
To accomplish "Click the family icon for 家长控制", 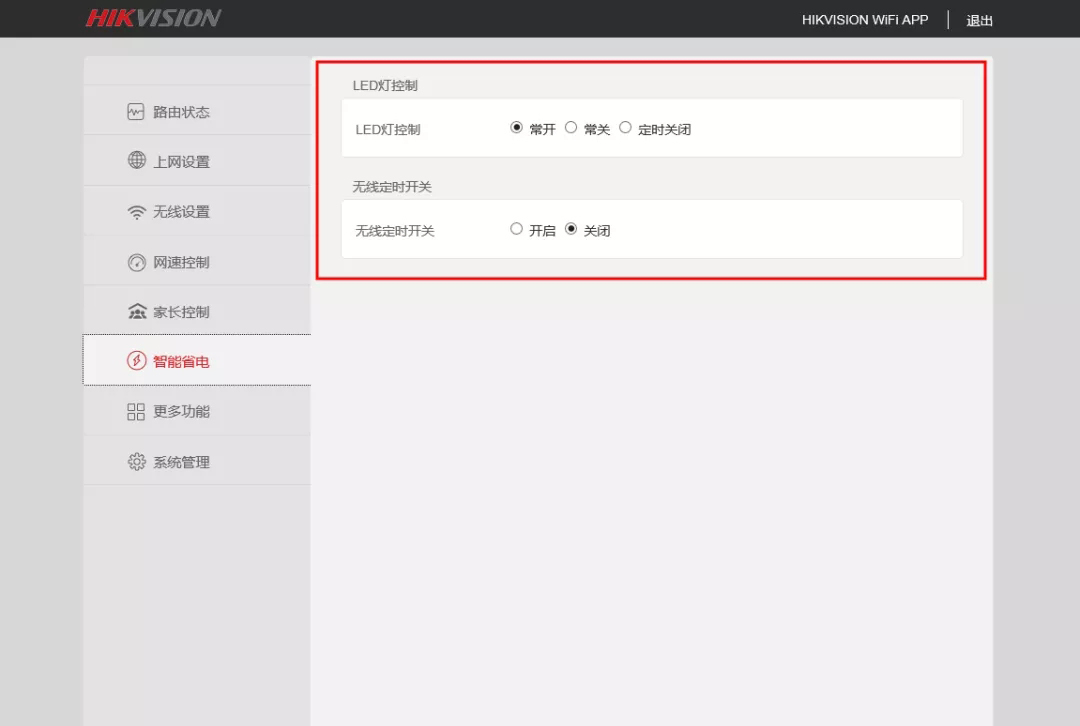I will [137, 312].
